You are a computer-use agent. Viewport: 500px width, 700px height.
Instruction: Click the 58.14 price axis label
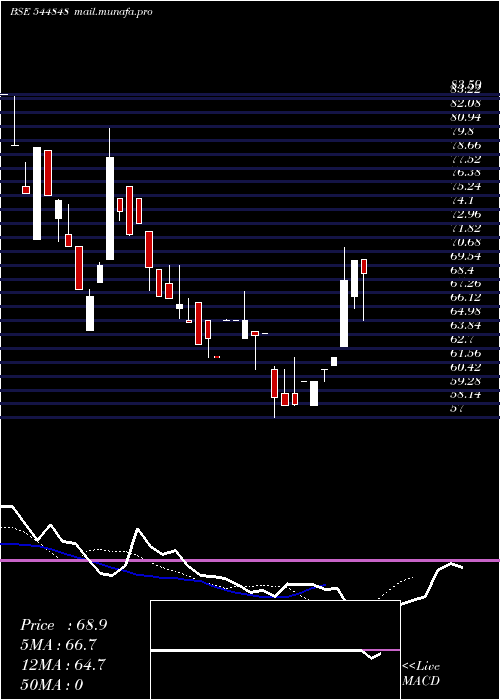tap(466, 394)
